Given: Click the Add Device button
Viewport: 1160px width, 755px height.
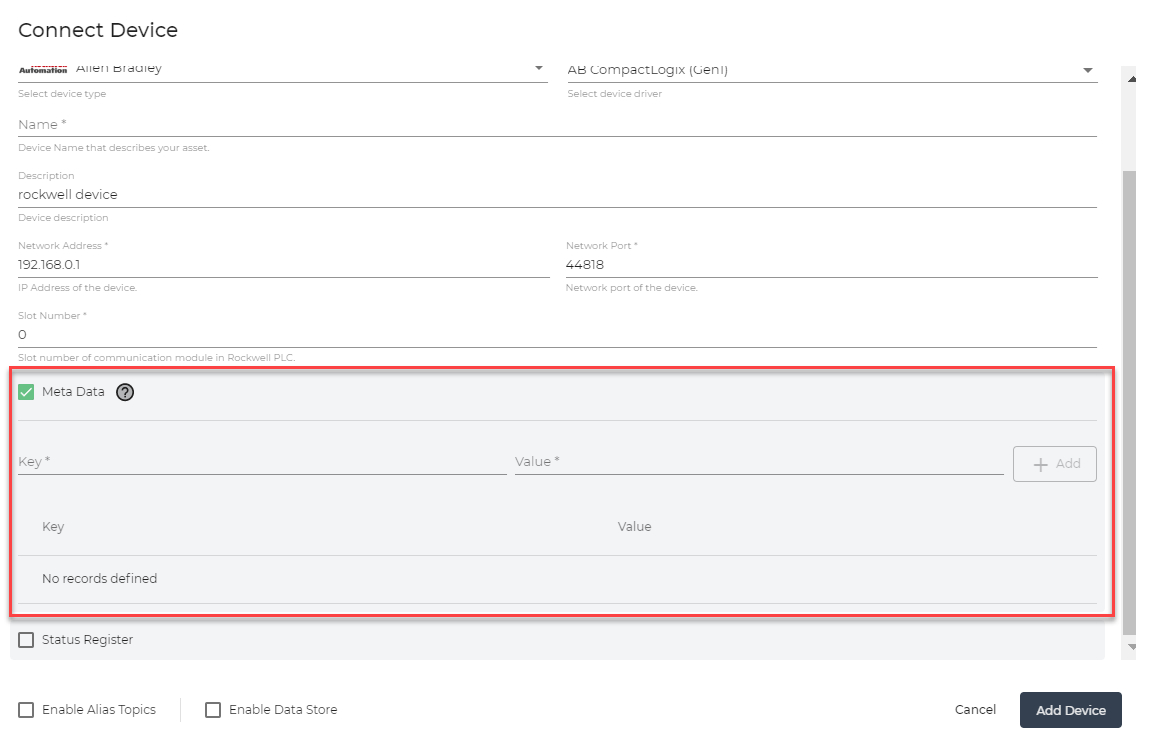Looking at the screenshot, I should 1070,710.
